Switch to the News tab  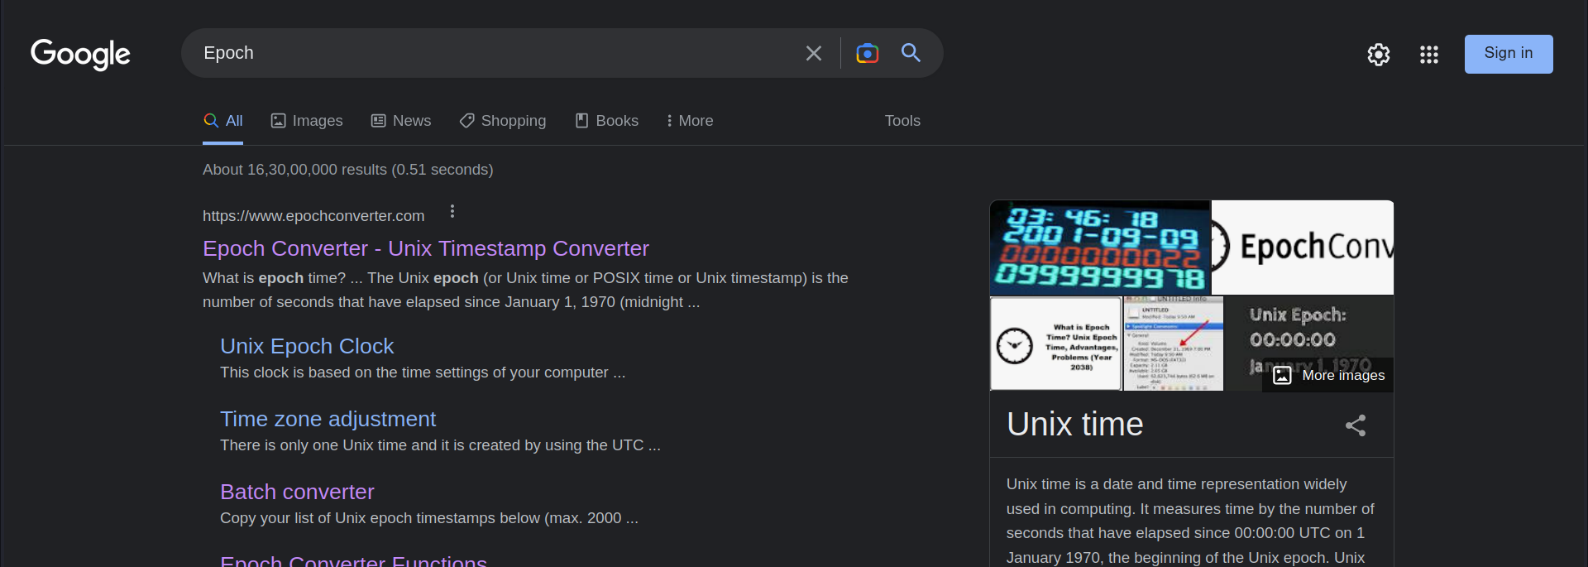(x=401, y=121)
